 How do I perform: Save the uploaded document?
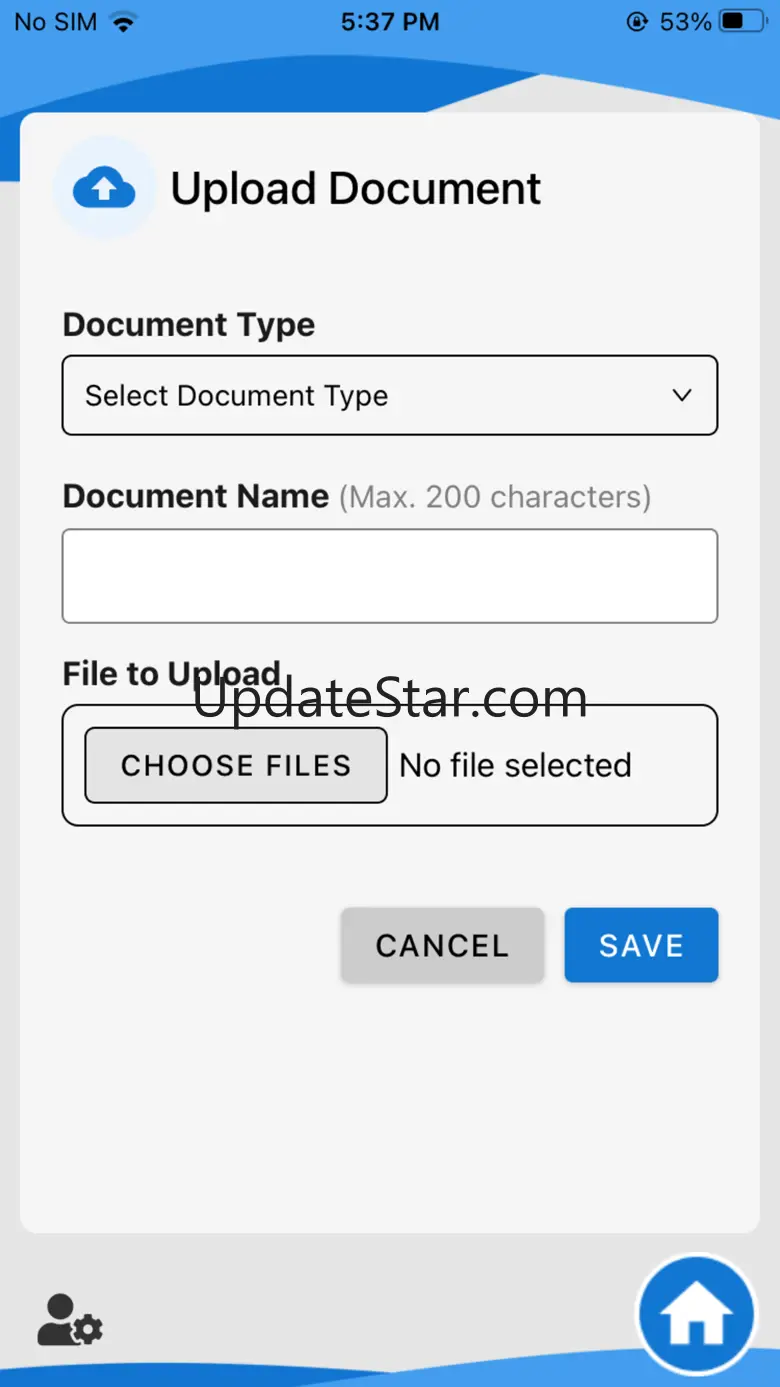pos(641,945)
